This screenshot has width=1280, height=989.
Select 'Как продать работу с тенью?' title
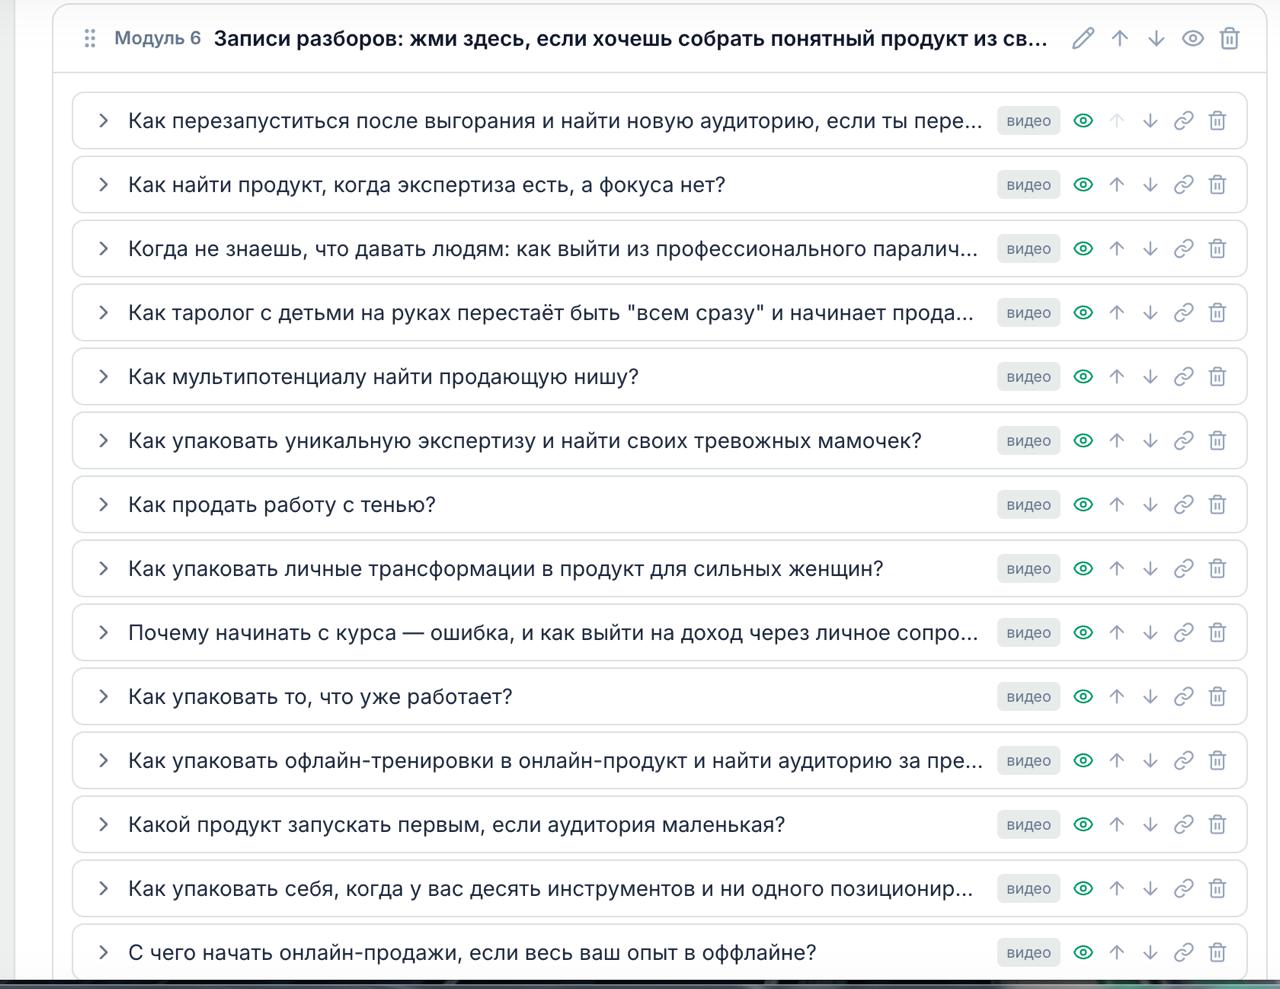(282, 505)
